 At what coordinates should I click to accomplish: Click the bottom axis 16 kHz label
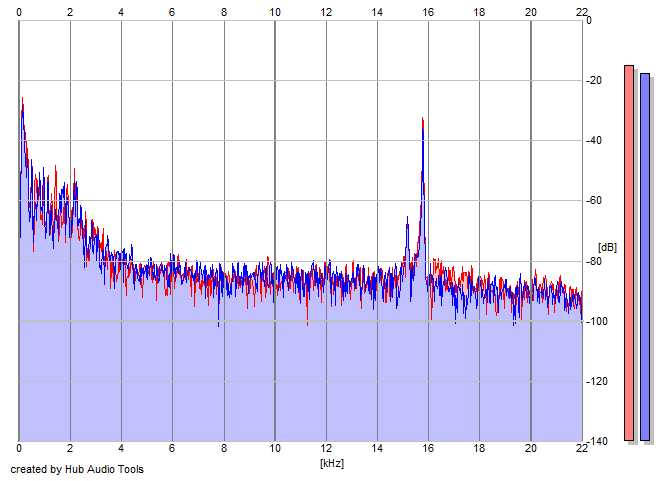[429, 448]
